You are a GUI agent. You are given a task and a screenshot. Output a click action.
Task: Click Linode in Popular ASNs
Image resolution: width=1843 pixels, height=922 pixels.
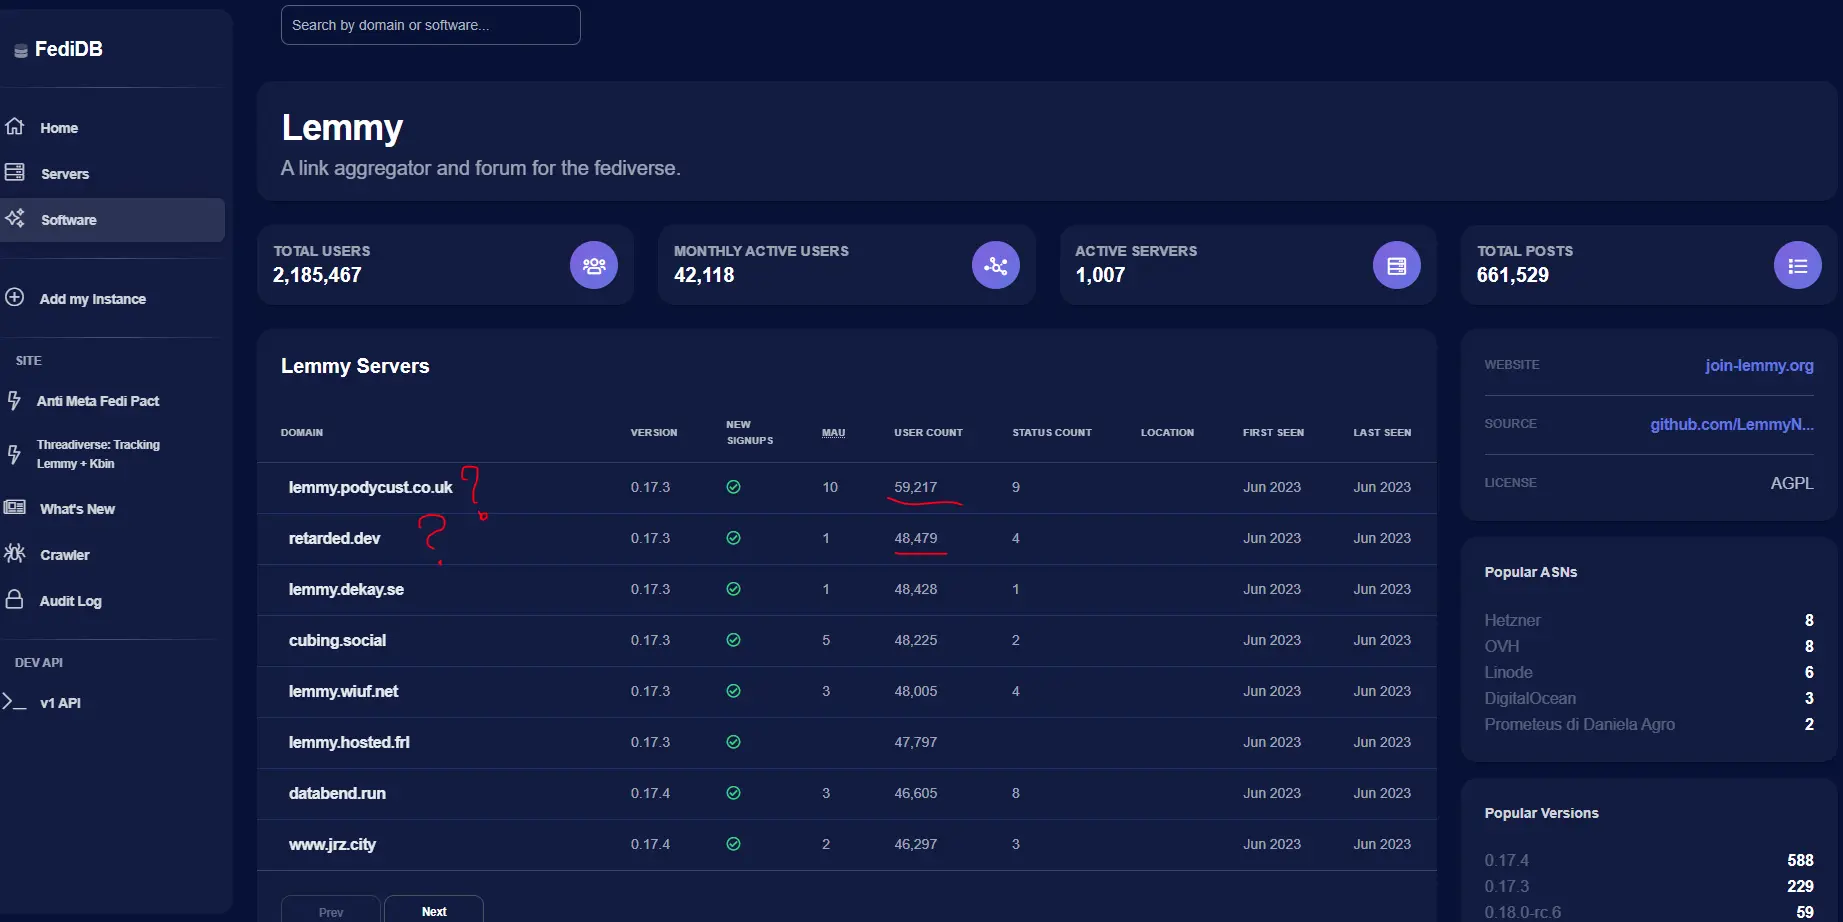[x=1508, y=672]
